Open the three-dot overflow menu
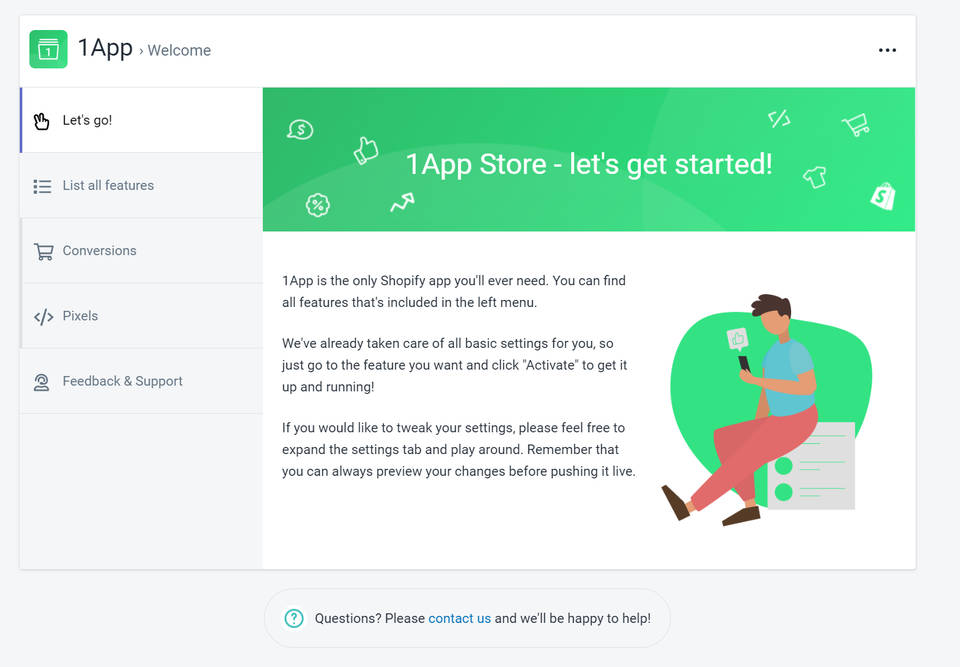Screen dimensions: 960x667 pyautogui.click(x=887, y=49)
